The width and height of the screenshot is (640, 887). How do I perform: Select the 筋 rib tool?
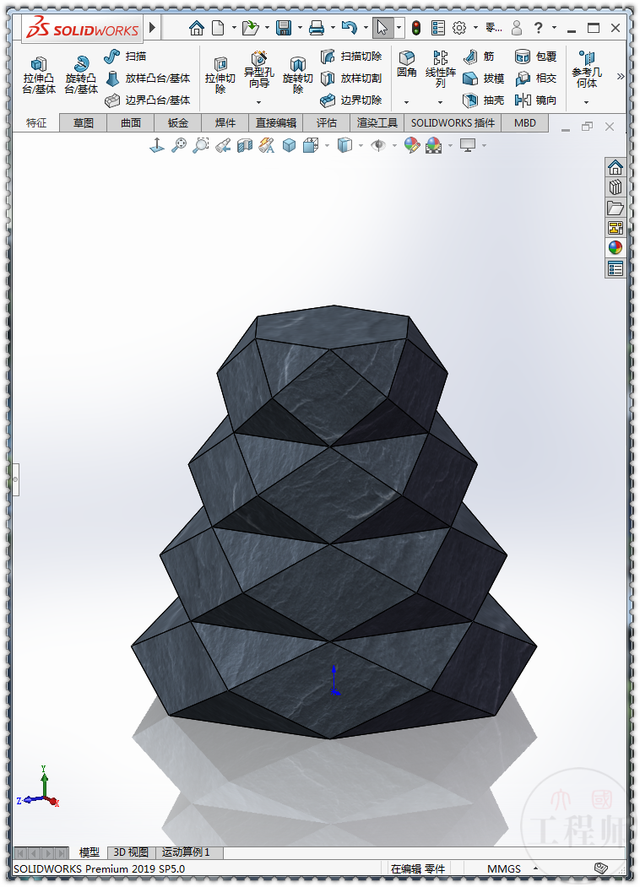(x=479, y=56)
